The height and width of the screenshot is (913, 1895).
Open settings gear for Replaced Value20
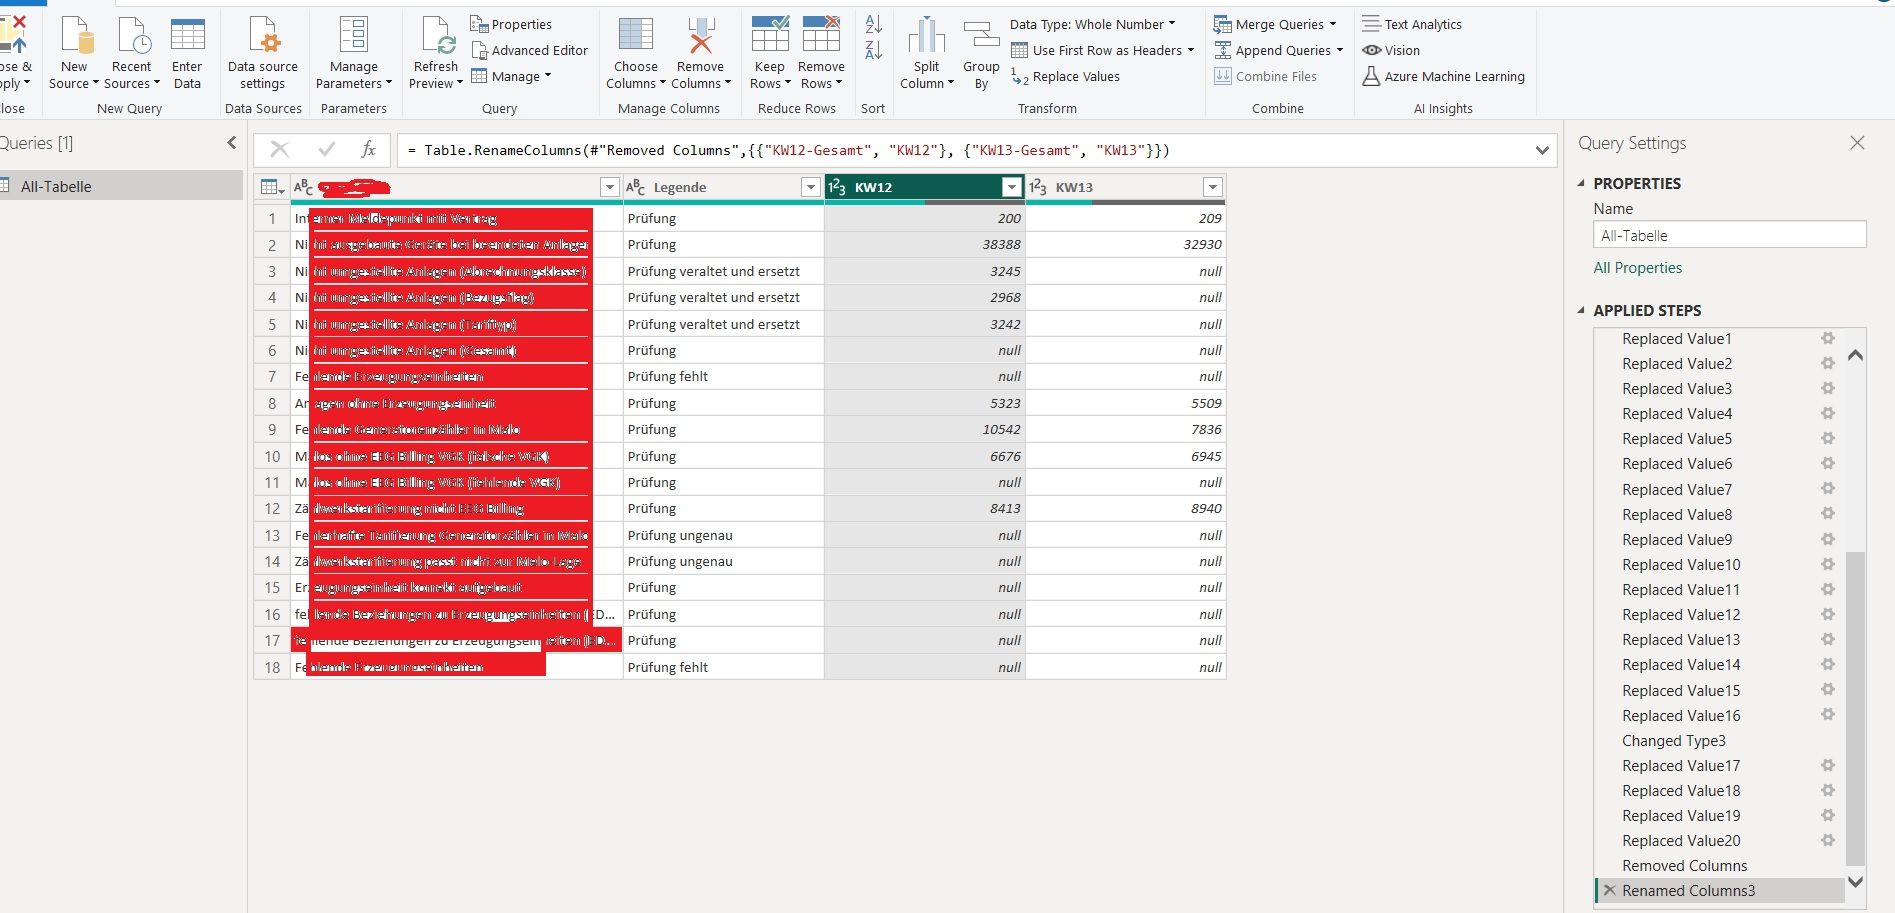coord(1827,840)
